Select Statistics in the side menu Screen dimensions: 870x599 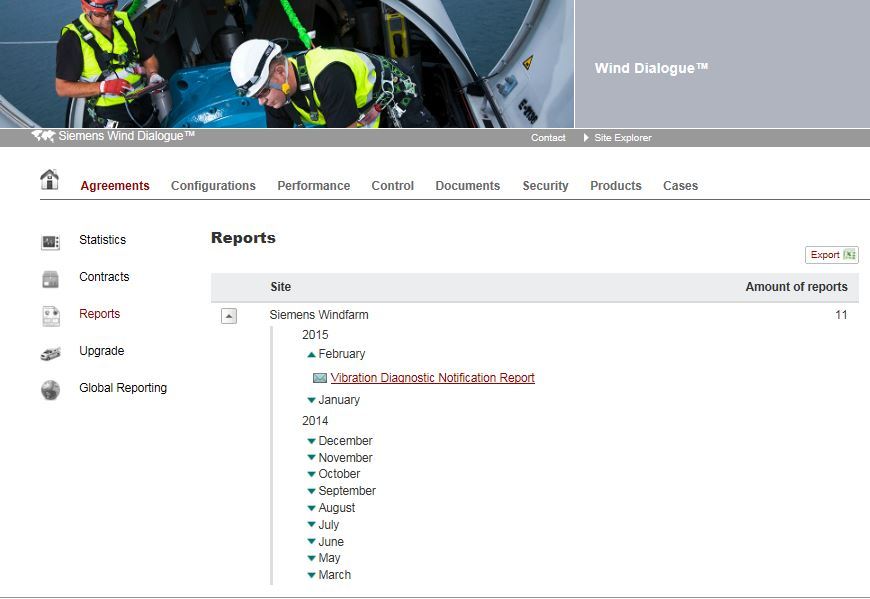[103, 240]
